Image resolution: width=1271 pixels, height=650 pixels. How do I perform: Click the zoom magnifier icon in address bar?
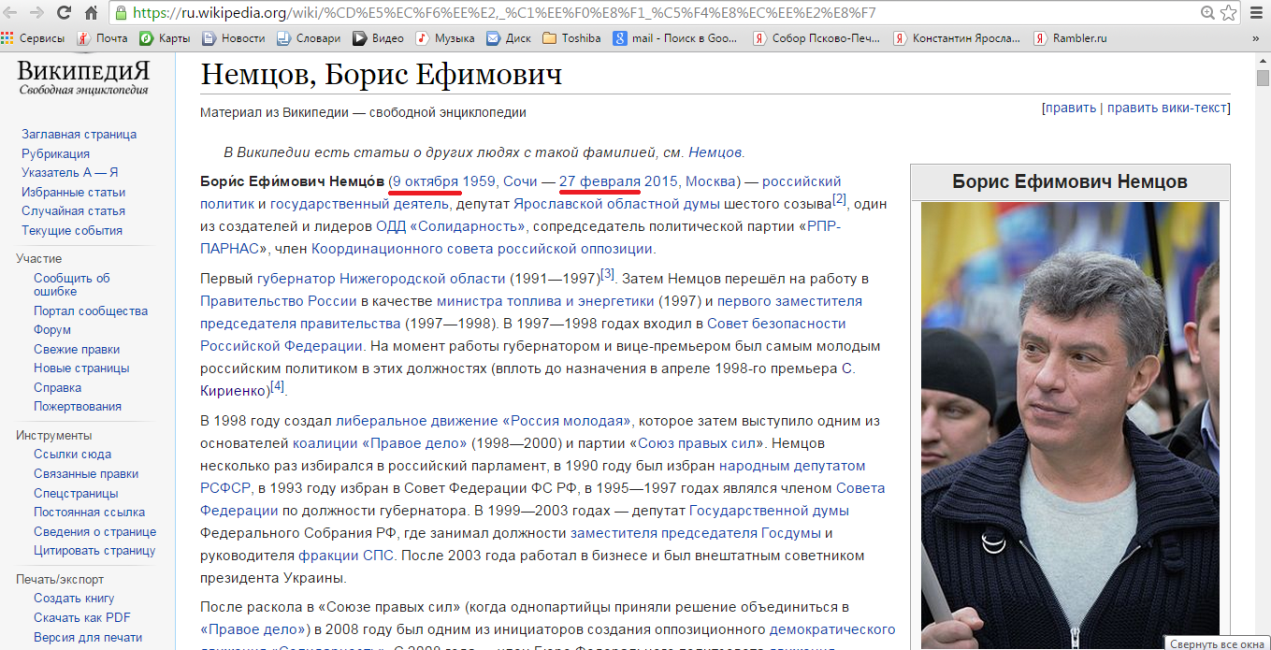click(1208, 13)
